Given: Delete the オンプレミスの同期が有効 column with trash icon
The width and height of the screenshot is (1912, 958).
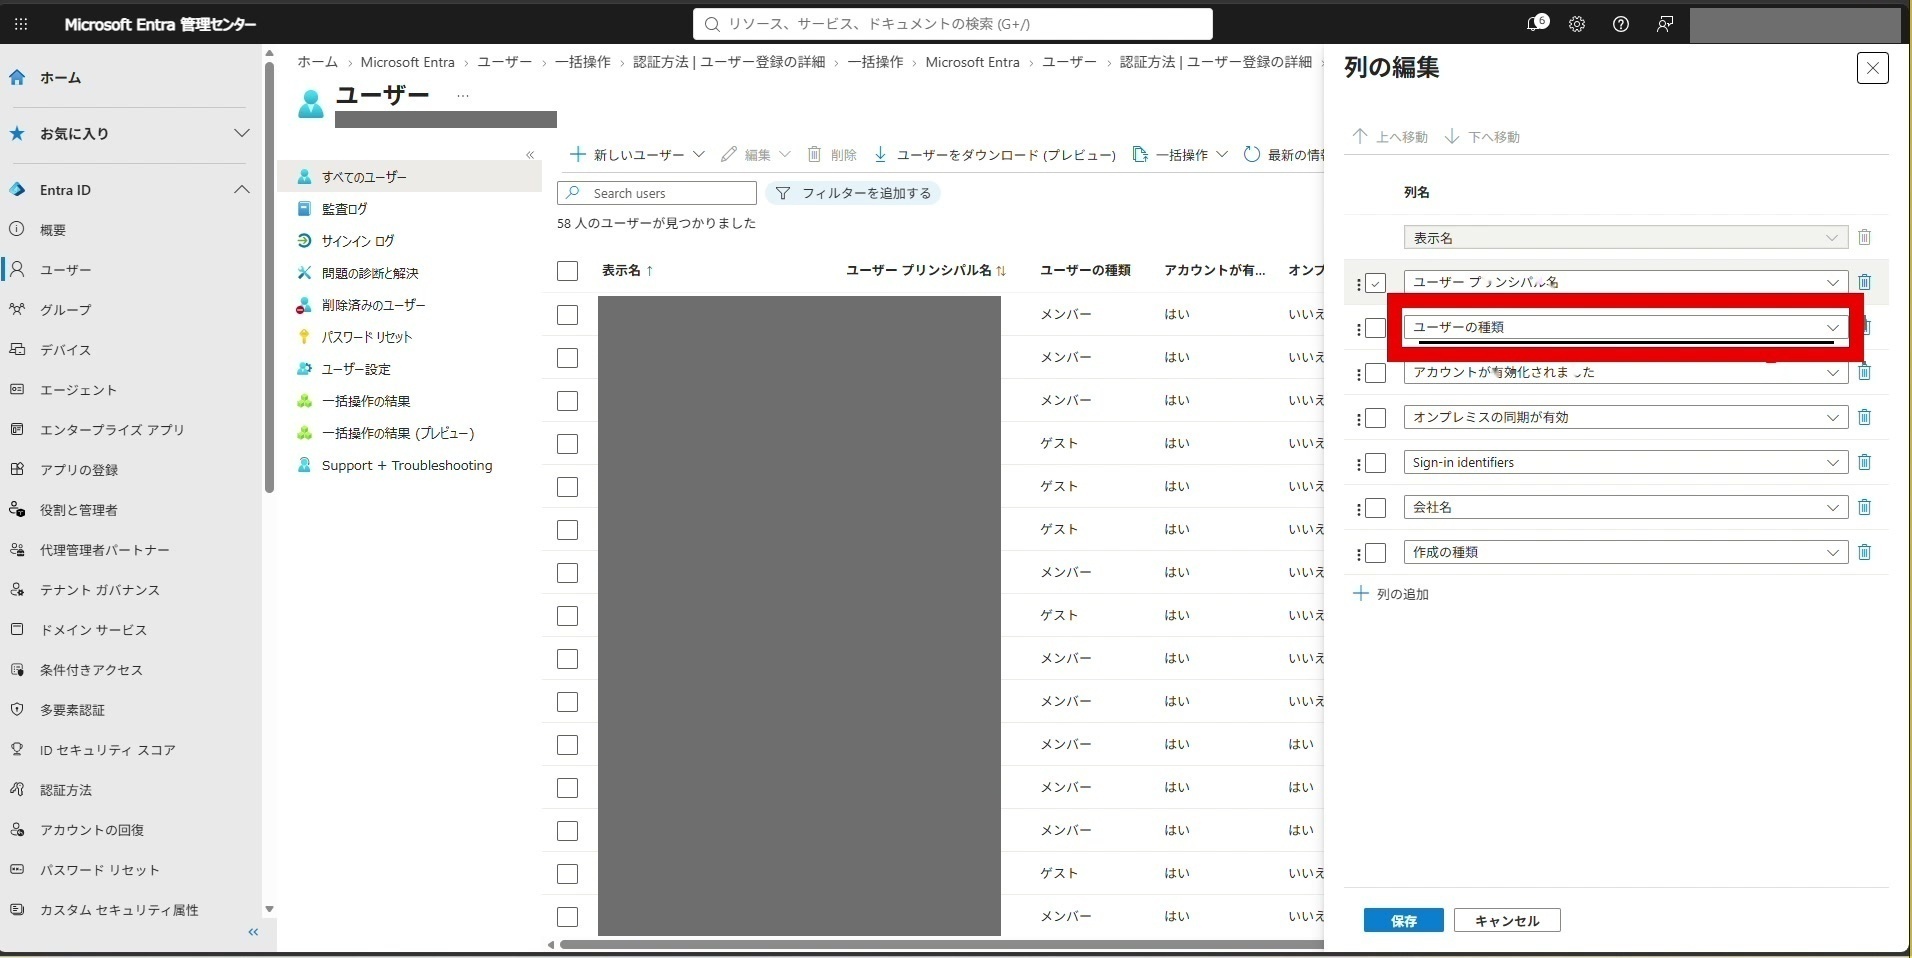Looking at the screenshot, I should tap(1864, 417).
